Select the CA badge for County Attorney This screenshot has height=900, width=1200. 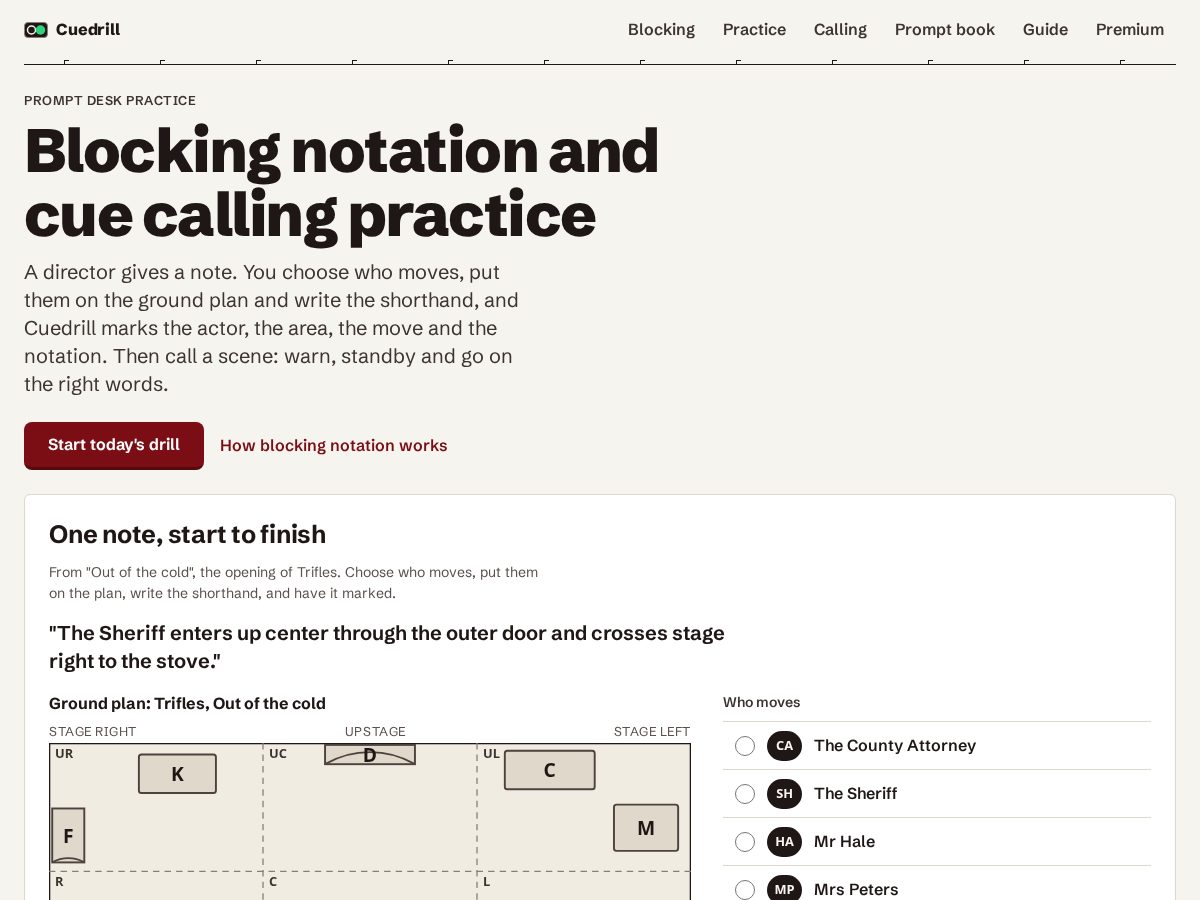click(x=784, y=746)
